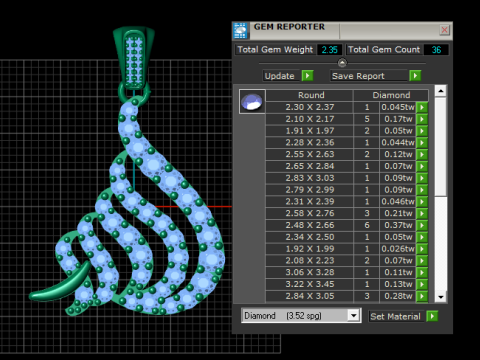Click the green arrow for 2.31 X 2.39 row
Image resolution: width=480 pixels, height=360 pixels.
click(422, 202)
